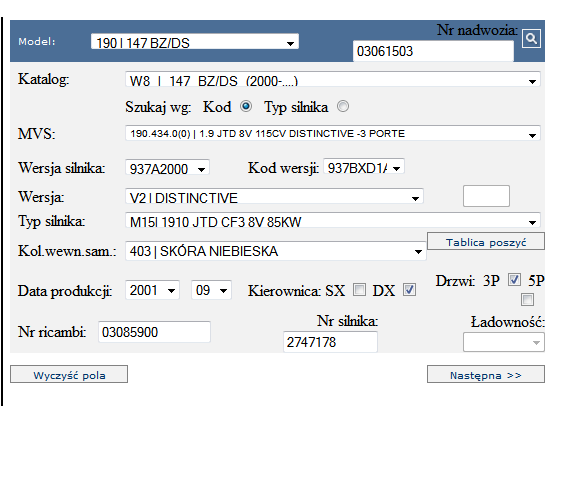This screenshot has height=493, width=564.
Task: Expand the Katalog dropdown list
Action: coord(333,80)
